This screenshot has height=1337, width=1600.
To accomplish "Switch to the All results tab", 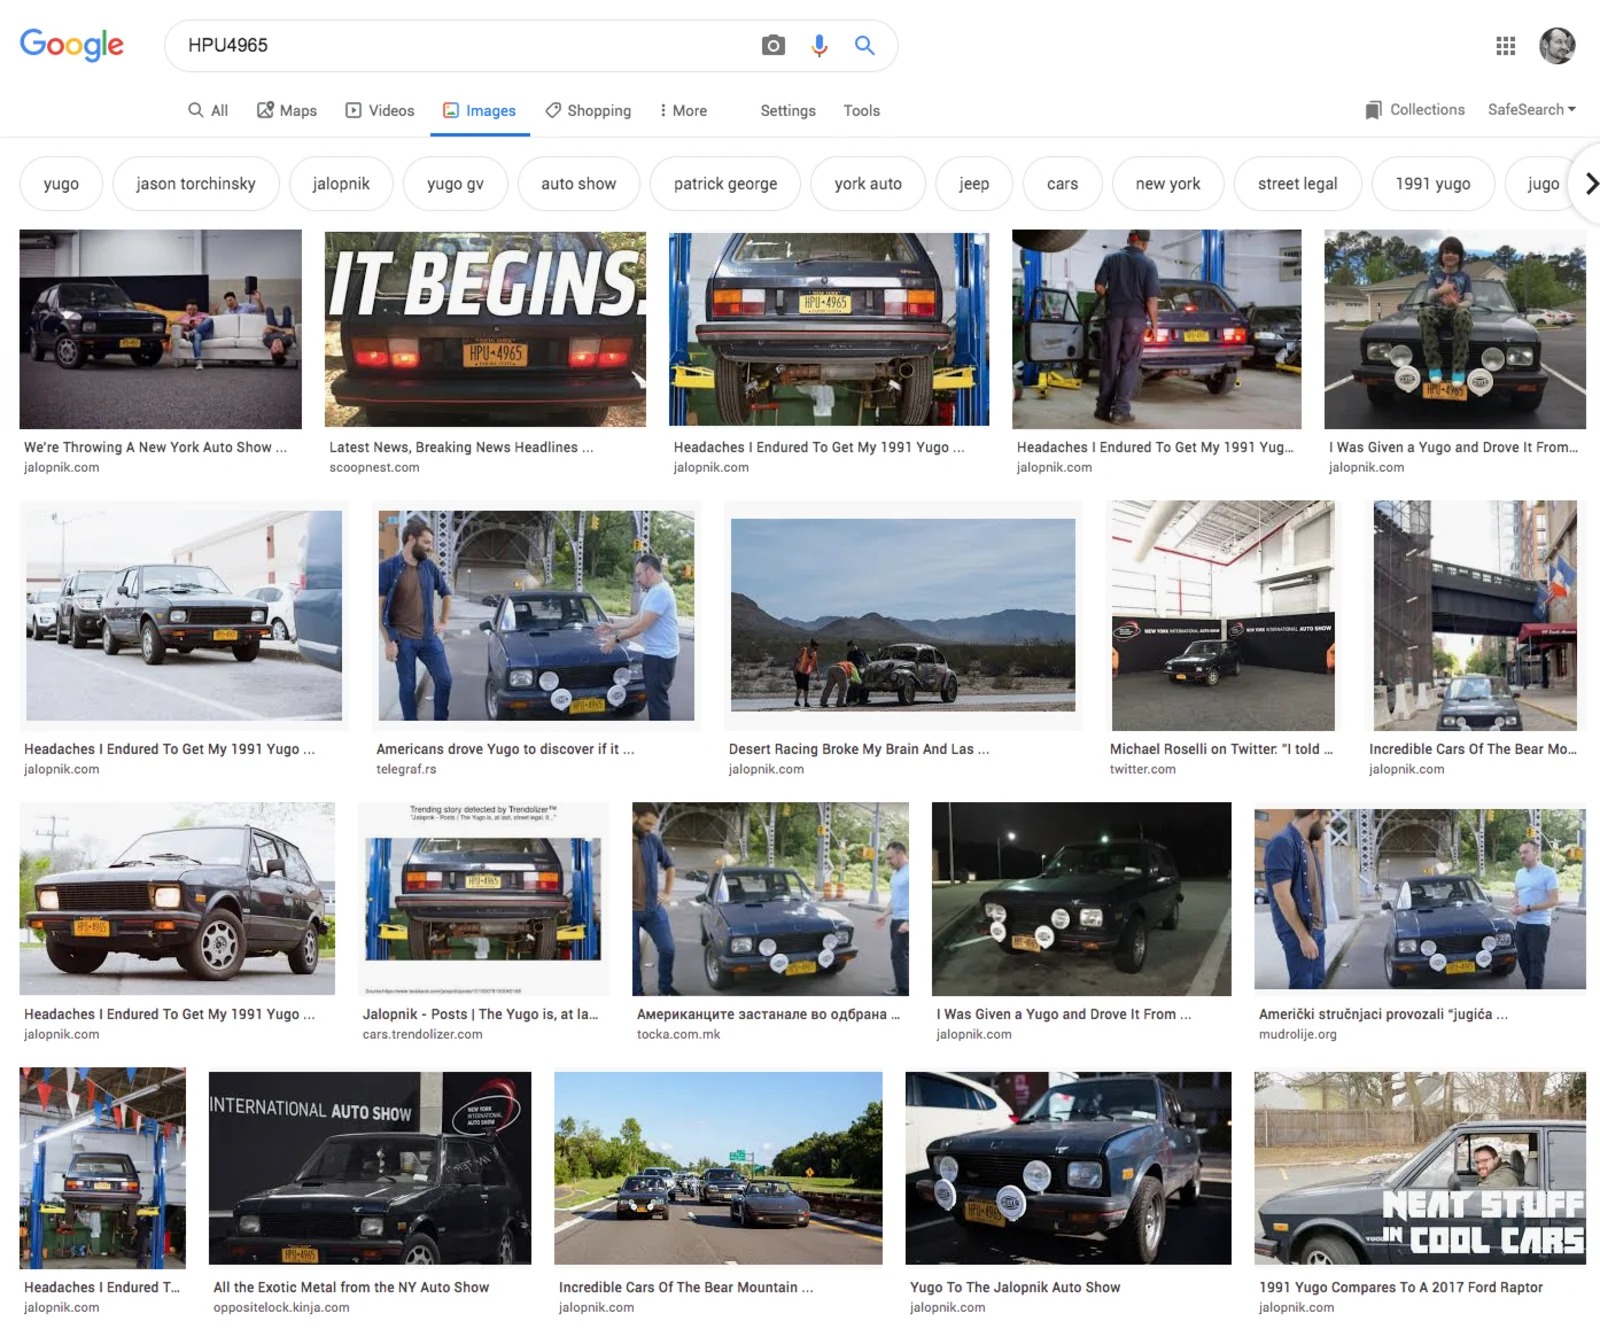I will tap(208, 110).
